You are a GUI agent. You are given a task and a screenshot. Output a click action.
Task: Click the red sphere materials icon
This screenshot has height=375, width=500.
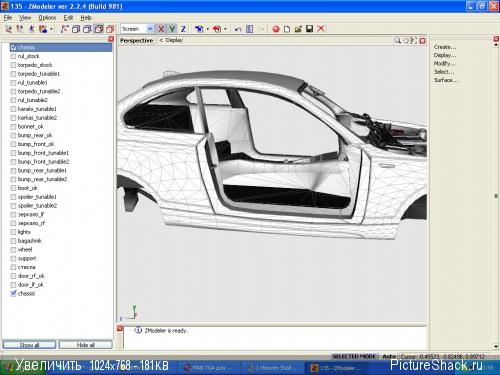tap(276, 29)
